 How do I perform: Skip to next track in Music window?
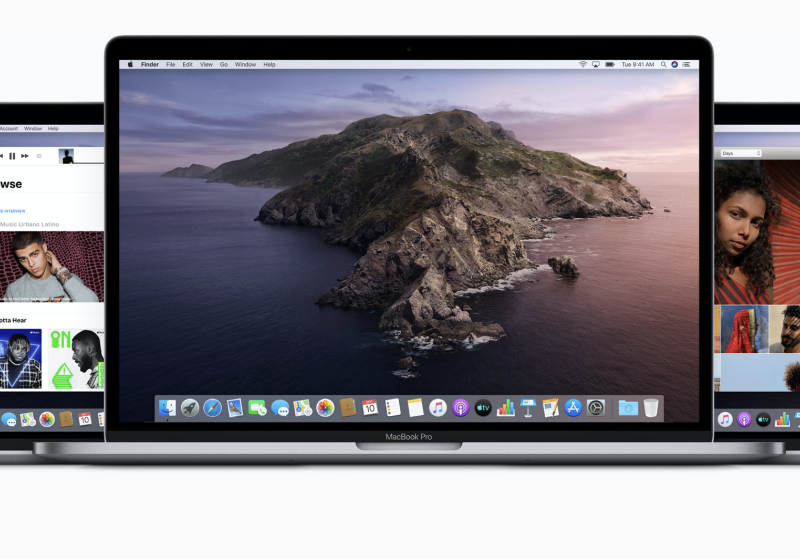(24, 156)
